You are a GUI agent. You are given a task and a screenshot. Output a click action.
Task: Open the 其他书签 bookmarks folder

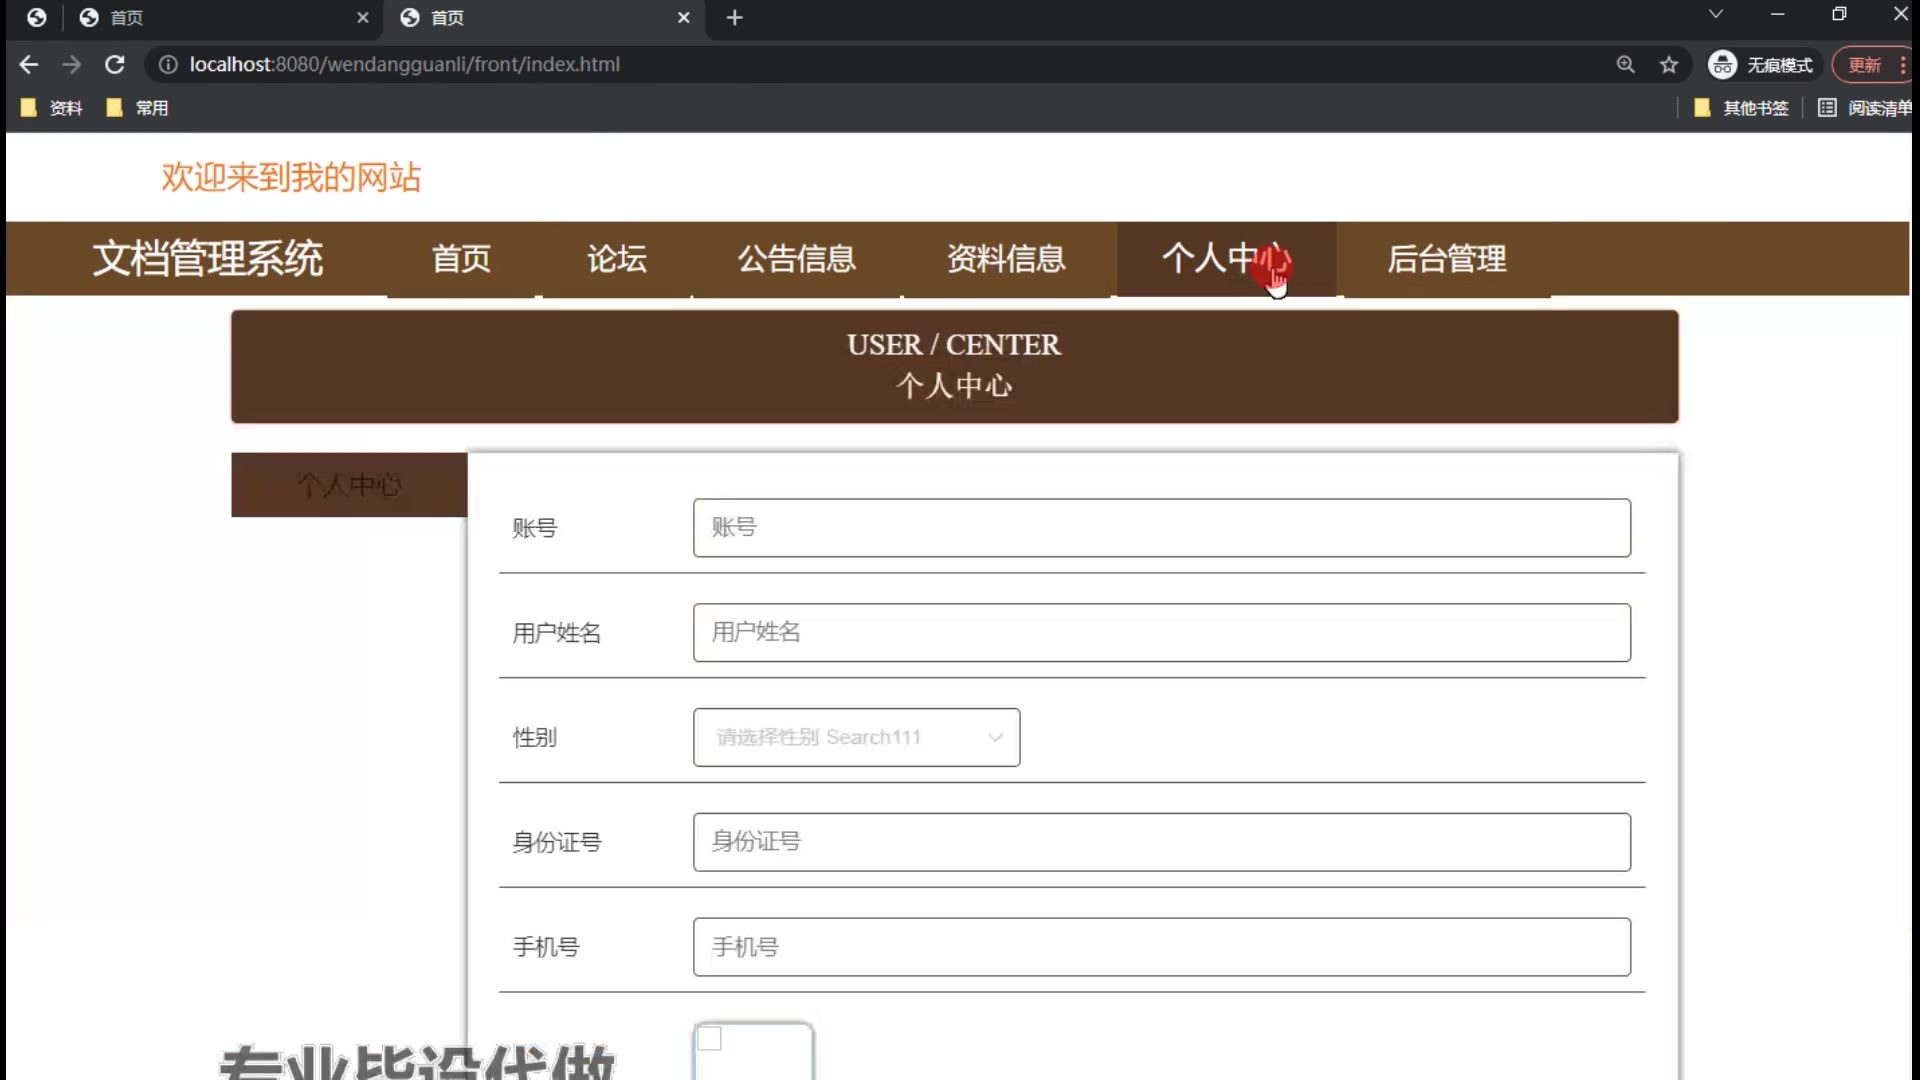click(1741, 108)
